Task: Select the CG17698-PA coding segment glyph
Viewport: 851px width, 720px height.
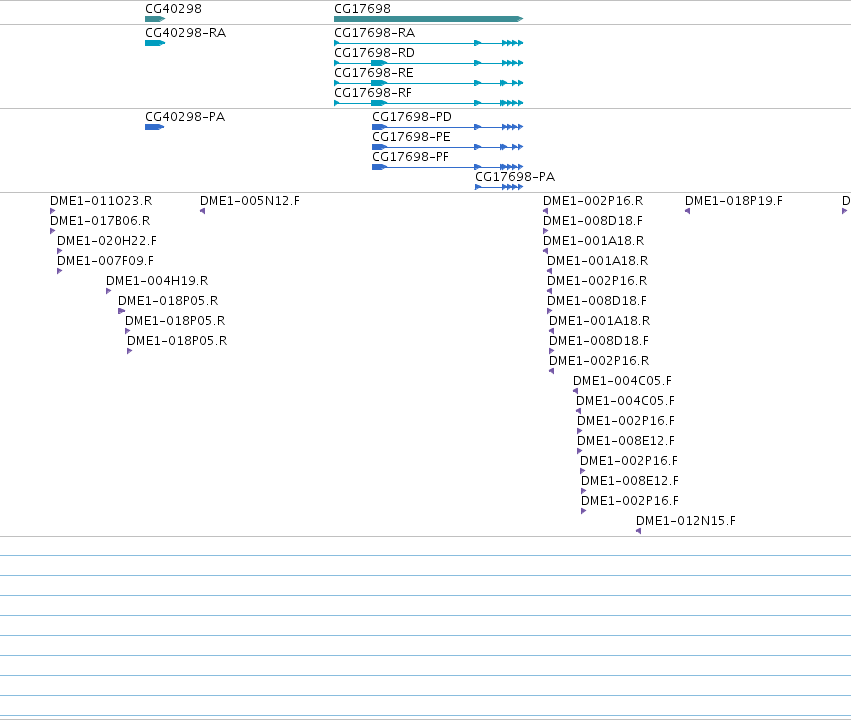Action: (499, 187)
